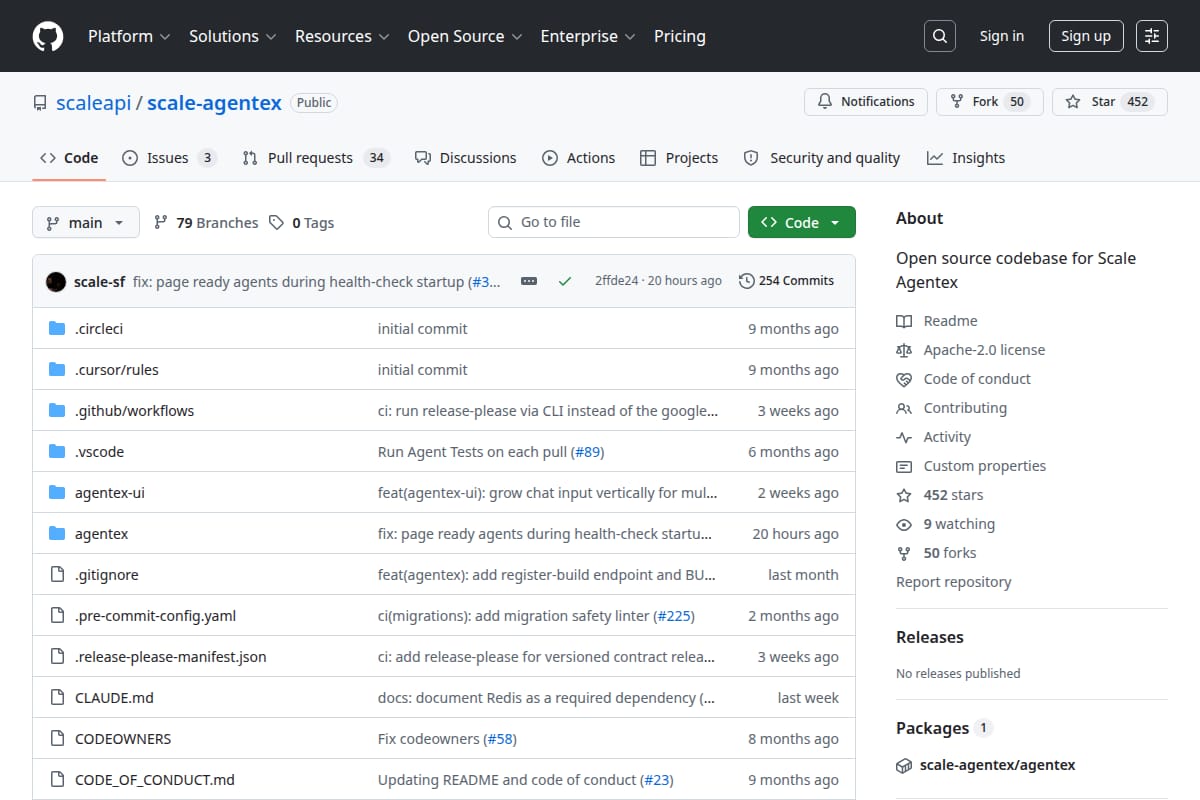This screenshot has width=1200, height=800.
Task: Open the Activity link
Action: point(934,437)
